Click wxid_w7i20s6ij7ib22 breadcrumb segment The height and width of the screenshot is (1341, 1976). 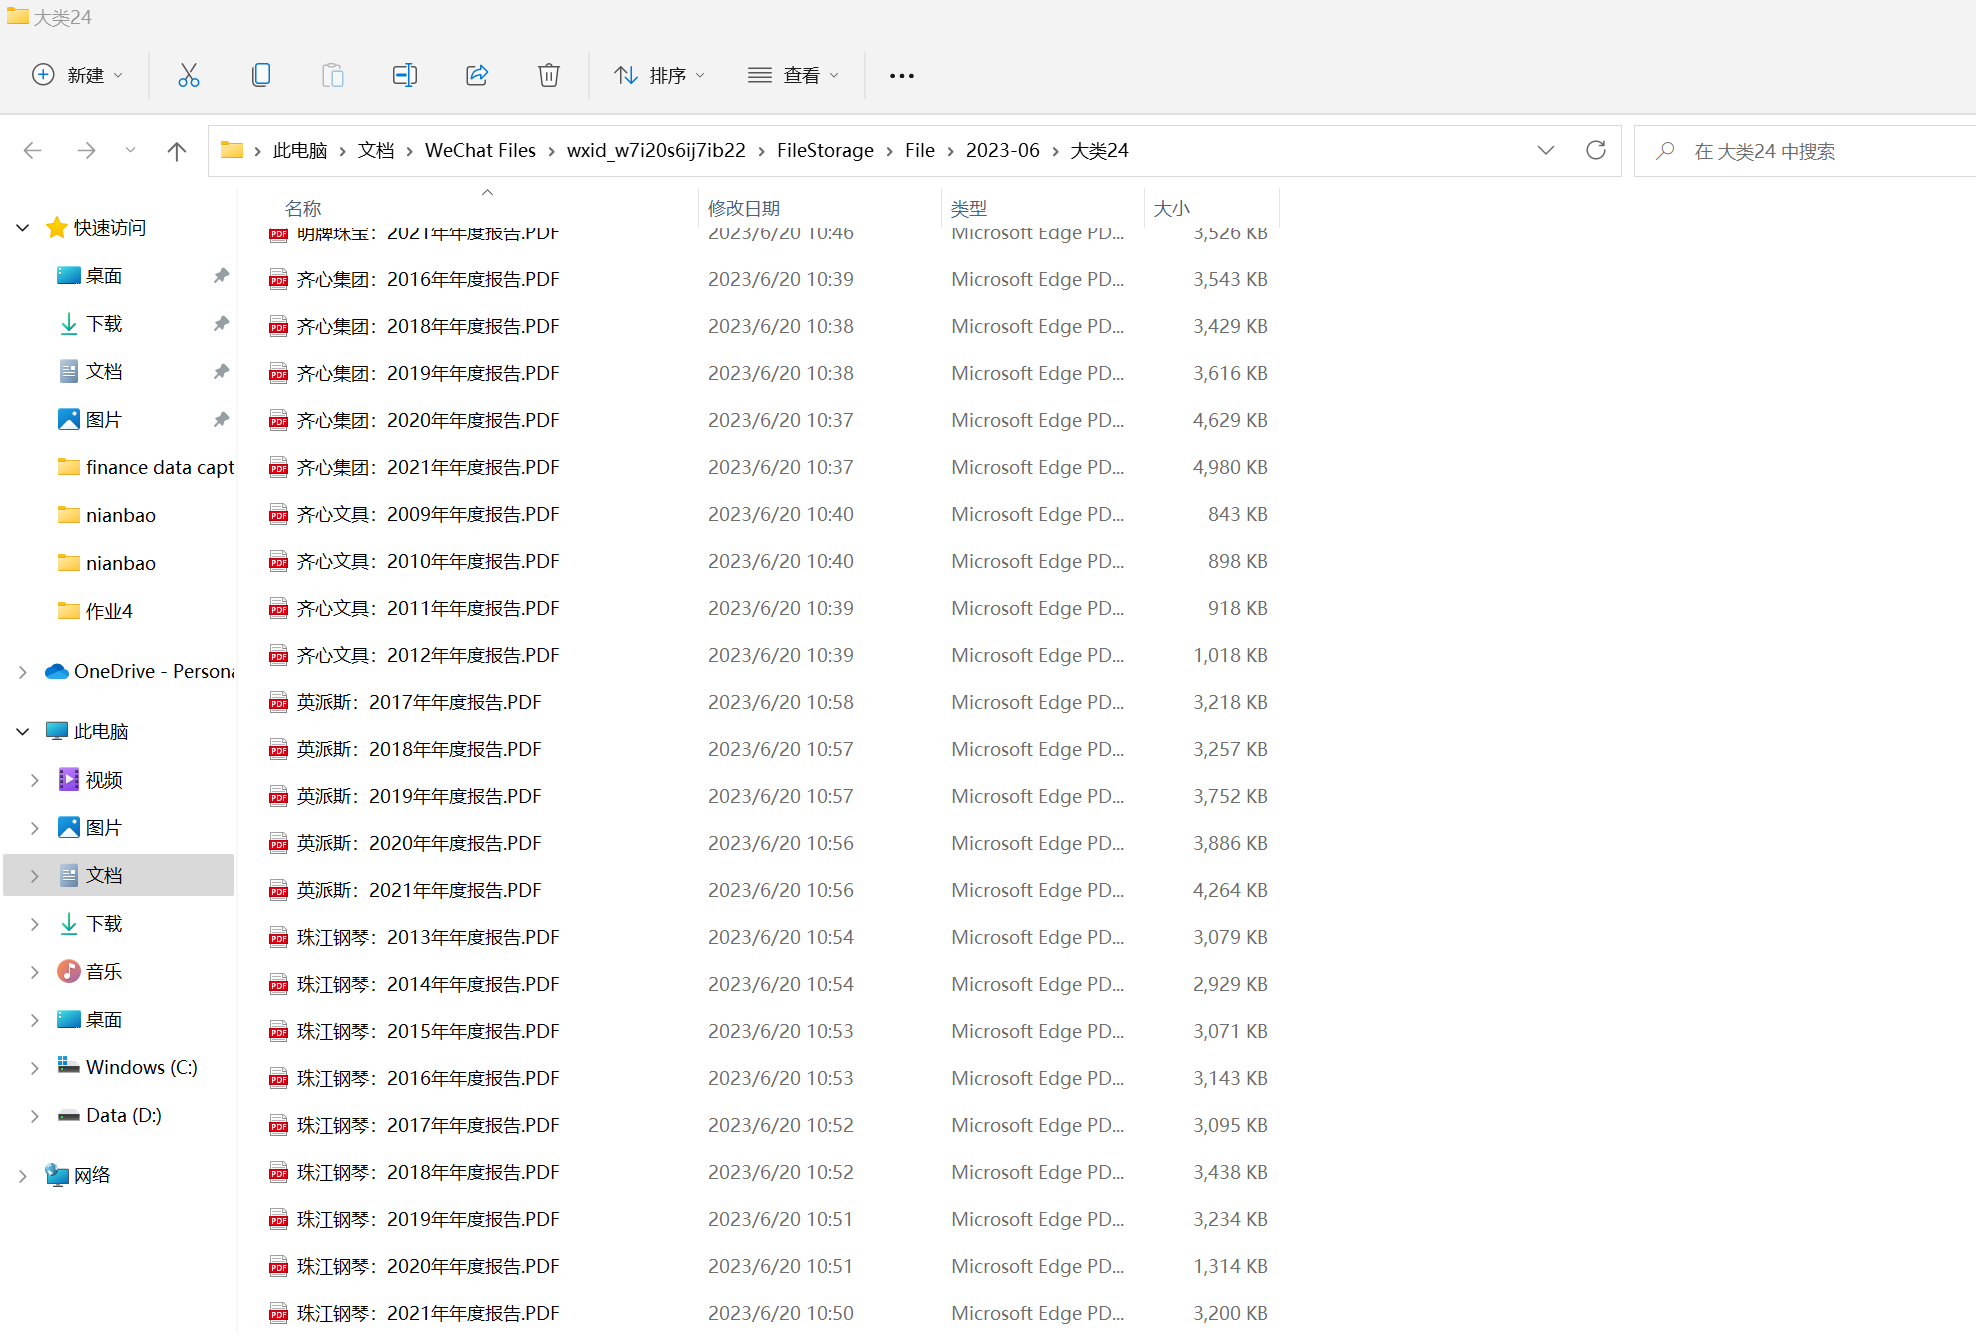656,150
